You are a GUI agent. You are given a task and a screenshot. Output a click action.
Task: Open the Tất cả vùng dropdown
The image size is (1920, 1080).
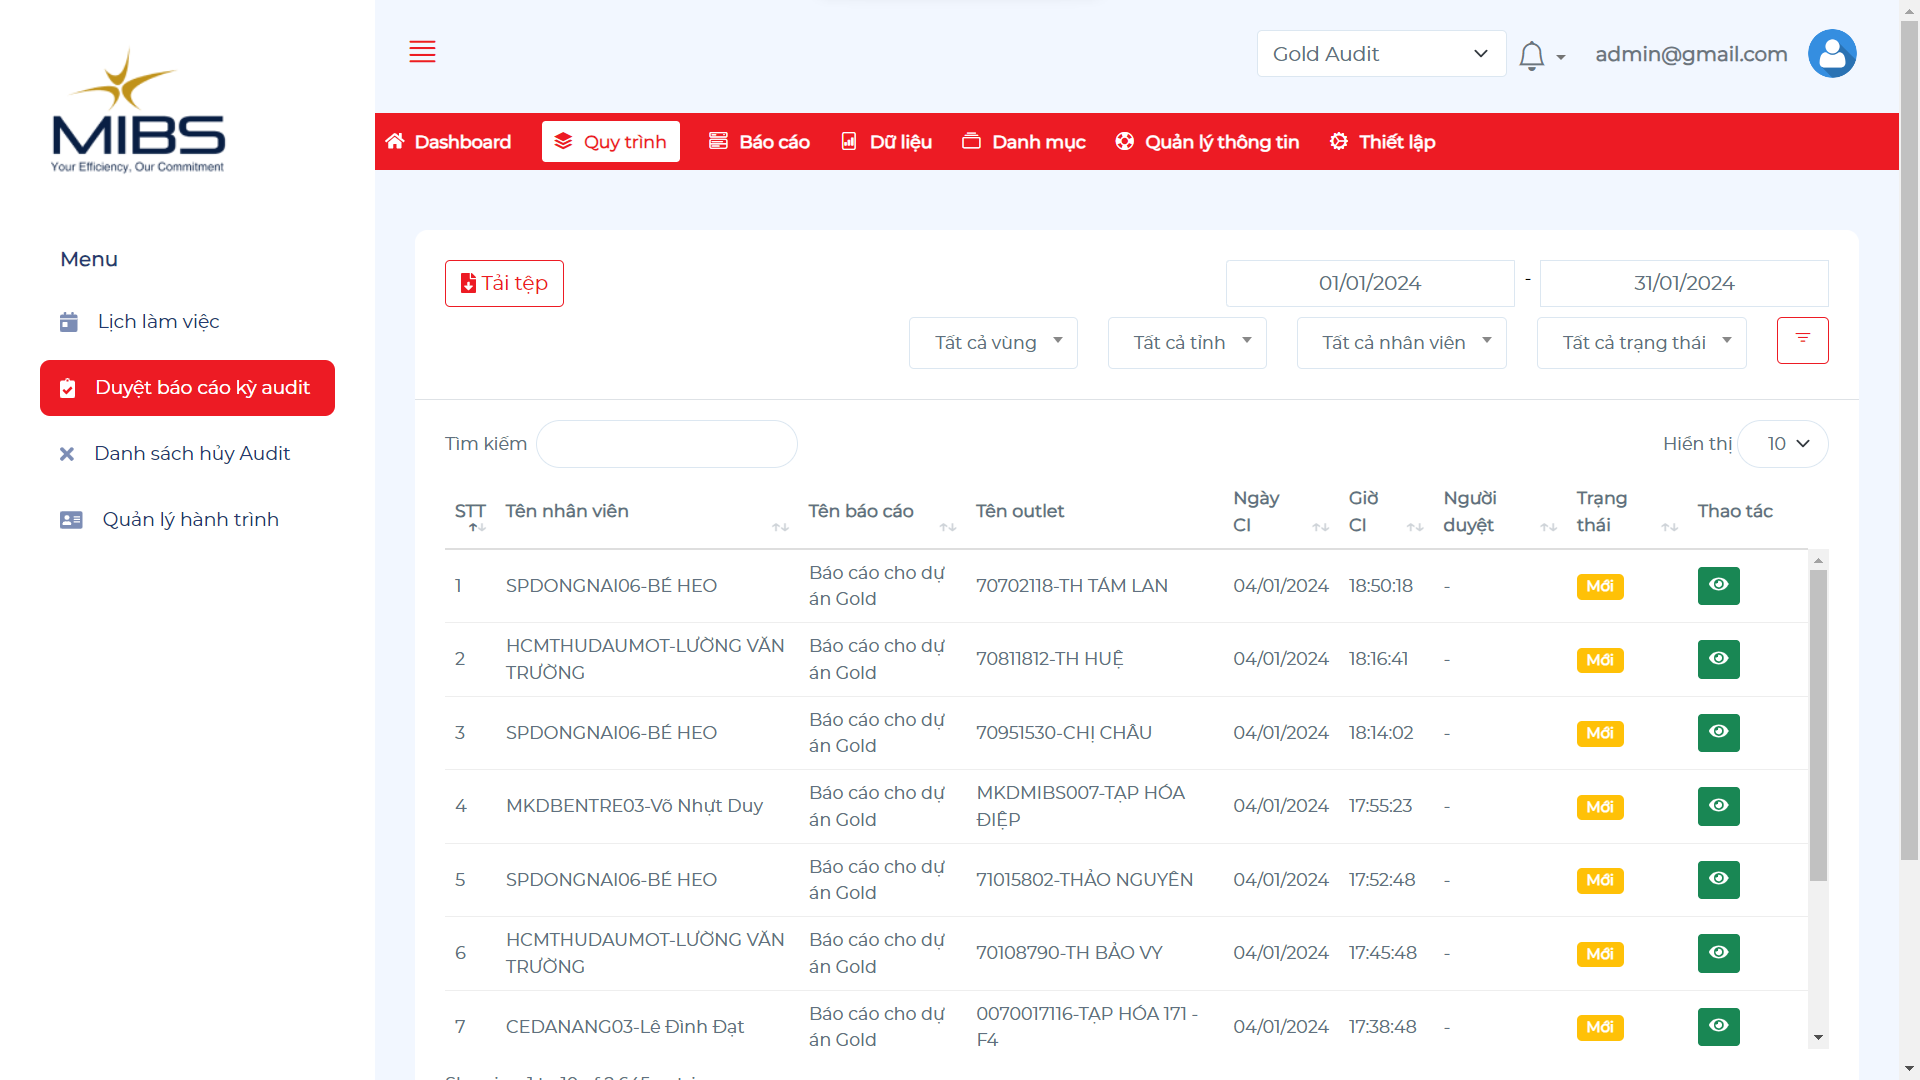point(993,343)
